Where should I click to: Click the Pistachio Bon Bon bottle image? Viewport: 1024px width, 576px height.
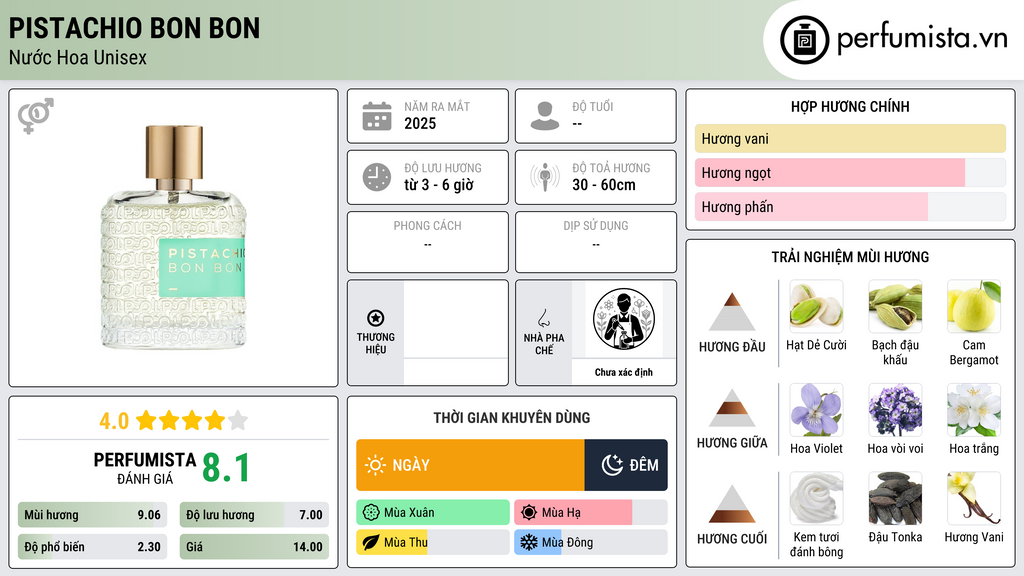[x=174, y=236]
